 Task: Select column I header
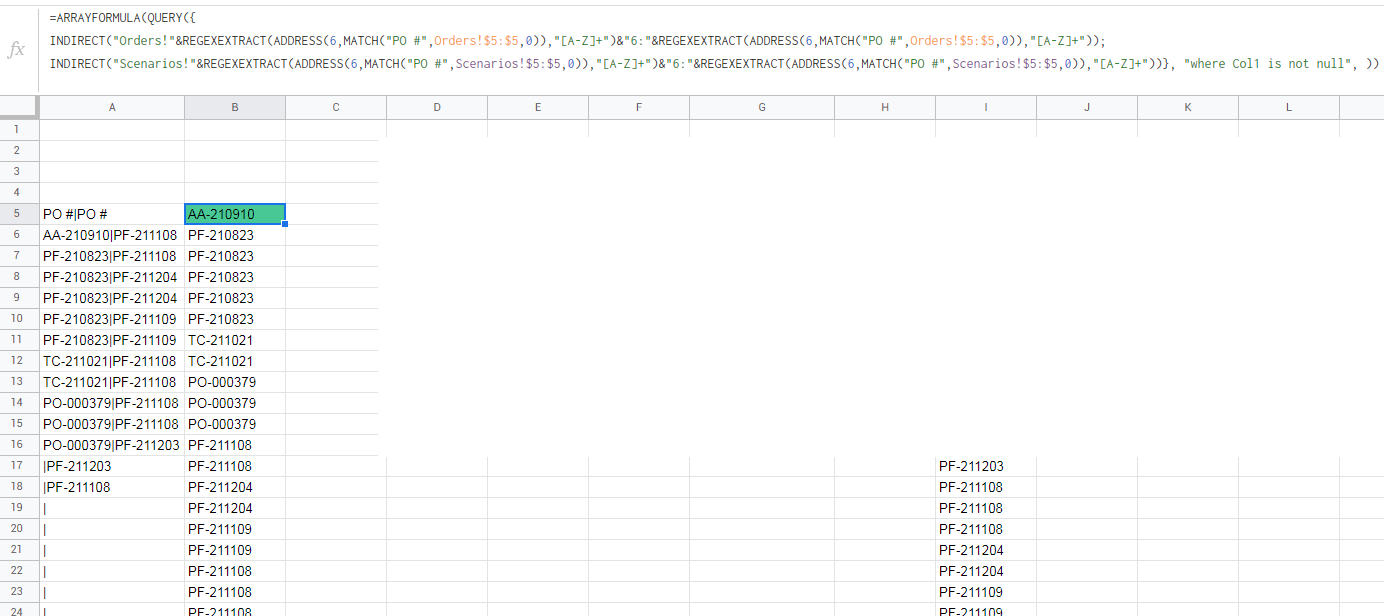click(986, 107)
